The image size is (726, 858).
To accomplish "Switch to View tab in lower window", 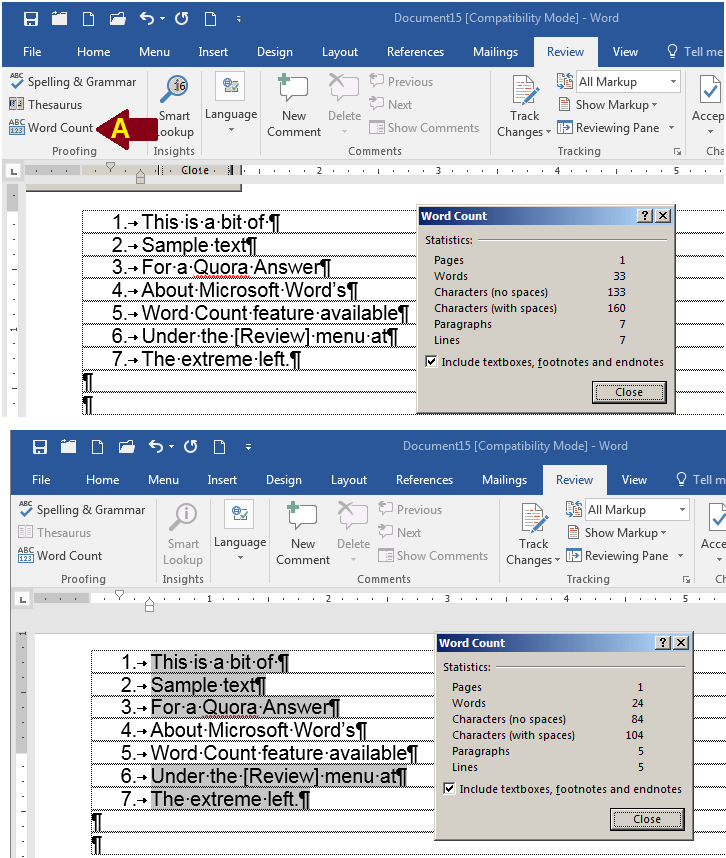I will [x=634, y=480].
